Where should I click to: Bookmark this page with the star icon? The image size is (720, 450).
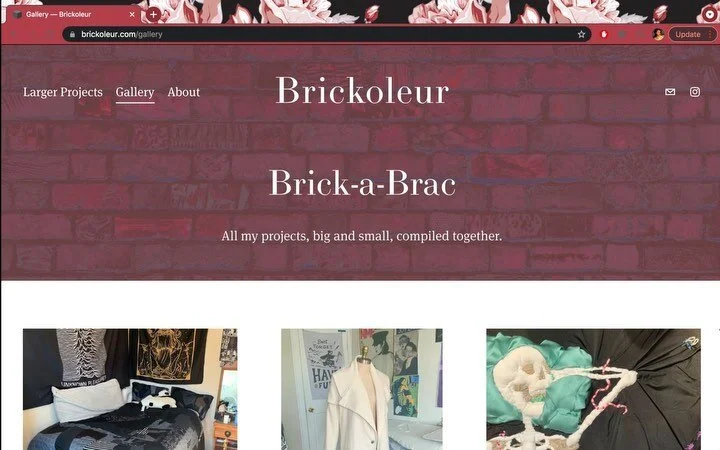(581, 34)
